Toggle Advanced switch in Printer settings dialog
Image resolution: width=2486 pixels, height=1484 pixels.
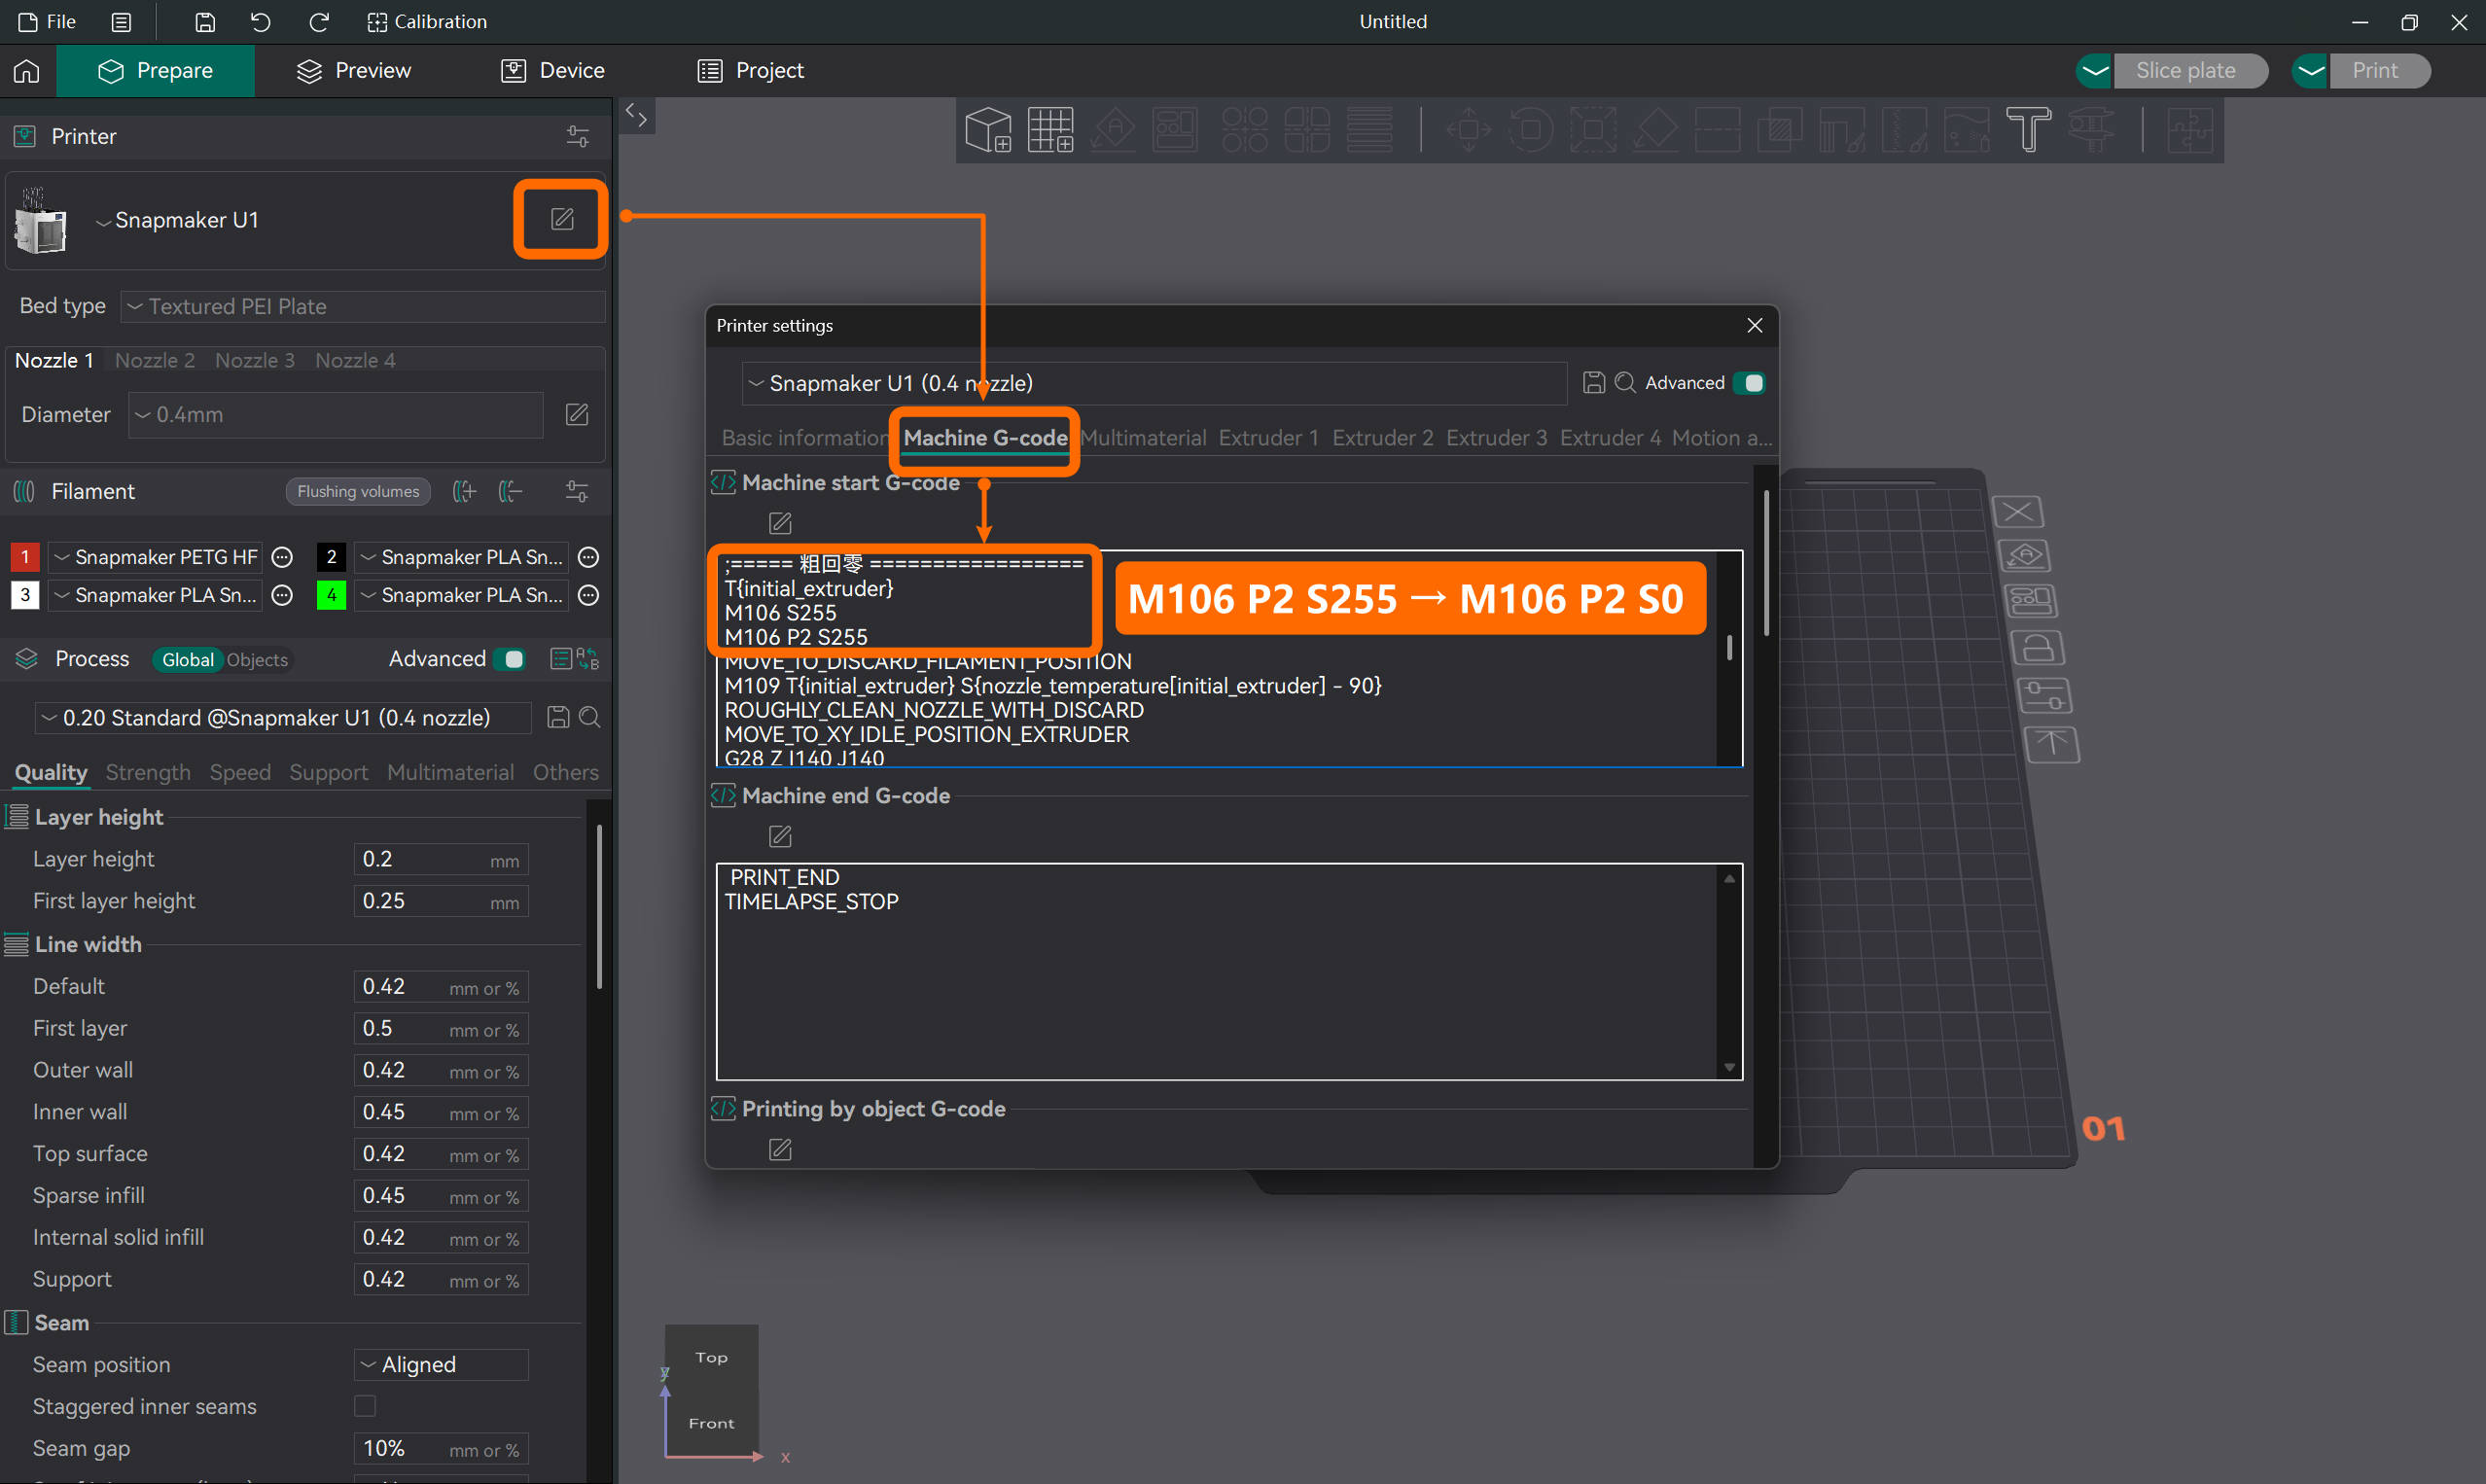1750,383
